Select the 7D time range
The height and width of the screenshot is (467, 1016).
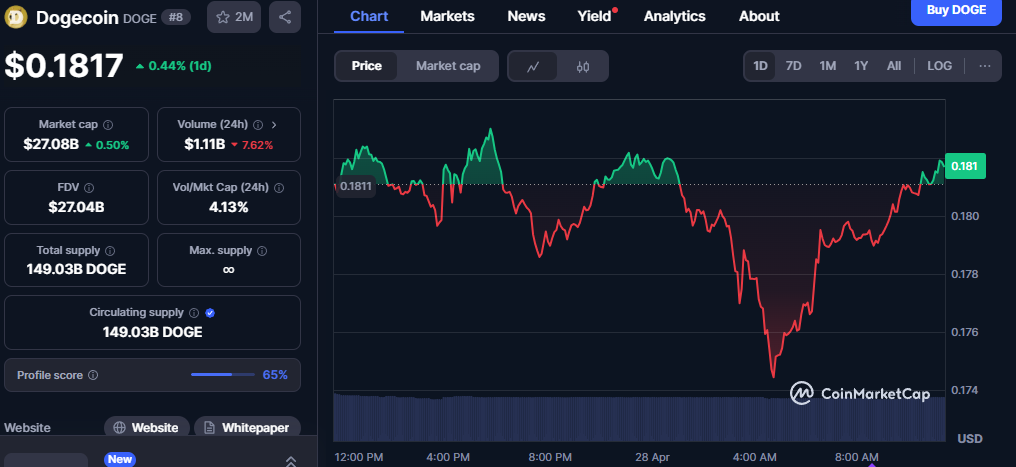pyautogui.click(x=794, y=66)
